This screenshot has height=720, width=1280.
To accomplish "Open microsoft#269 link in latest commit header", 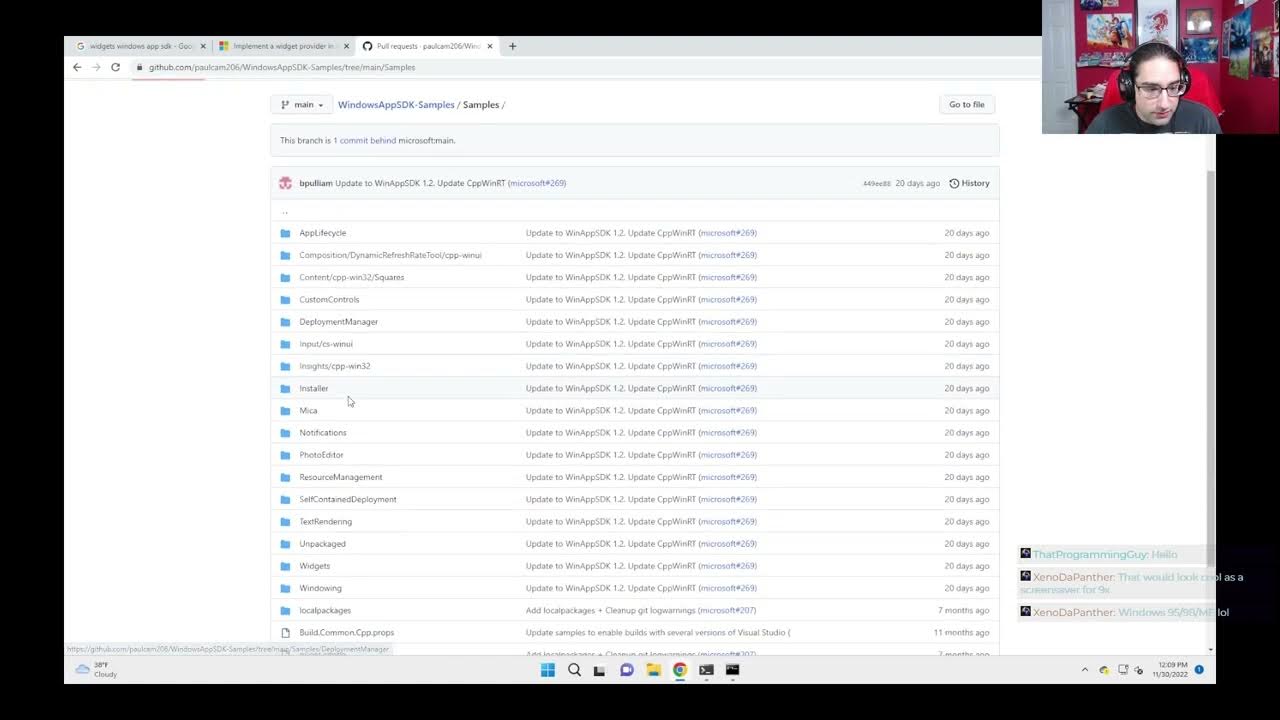I will pyautogui.click(x=538, y=183).
